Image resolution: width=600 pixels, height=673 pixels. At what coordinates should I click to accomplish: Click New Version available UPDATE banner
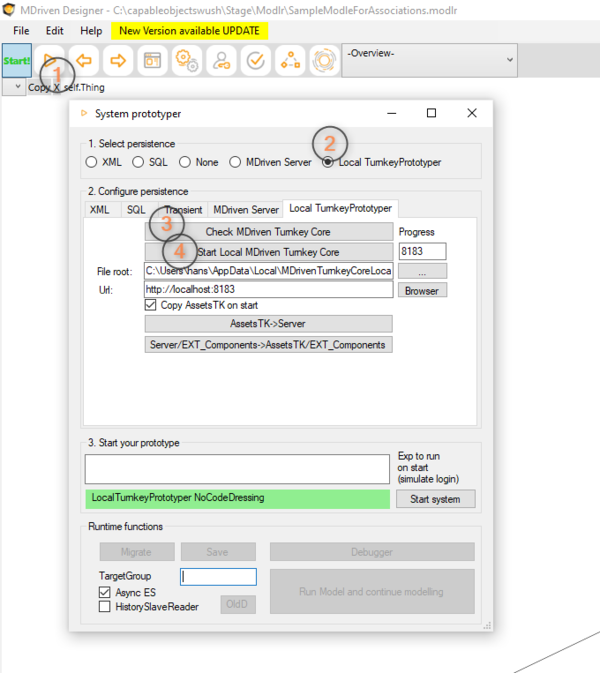click(189, 31)
